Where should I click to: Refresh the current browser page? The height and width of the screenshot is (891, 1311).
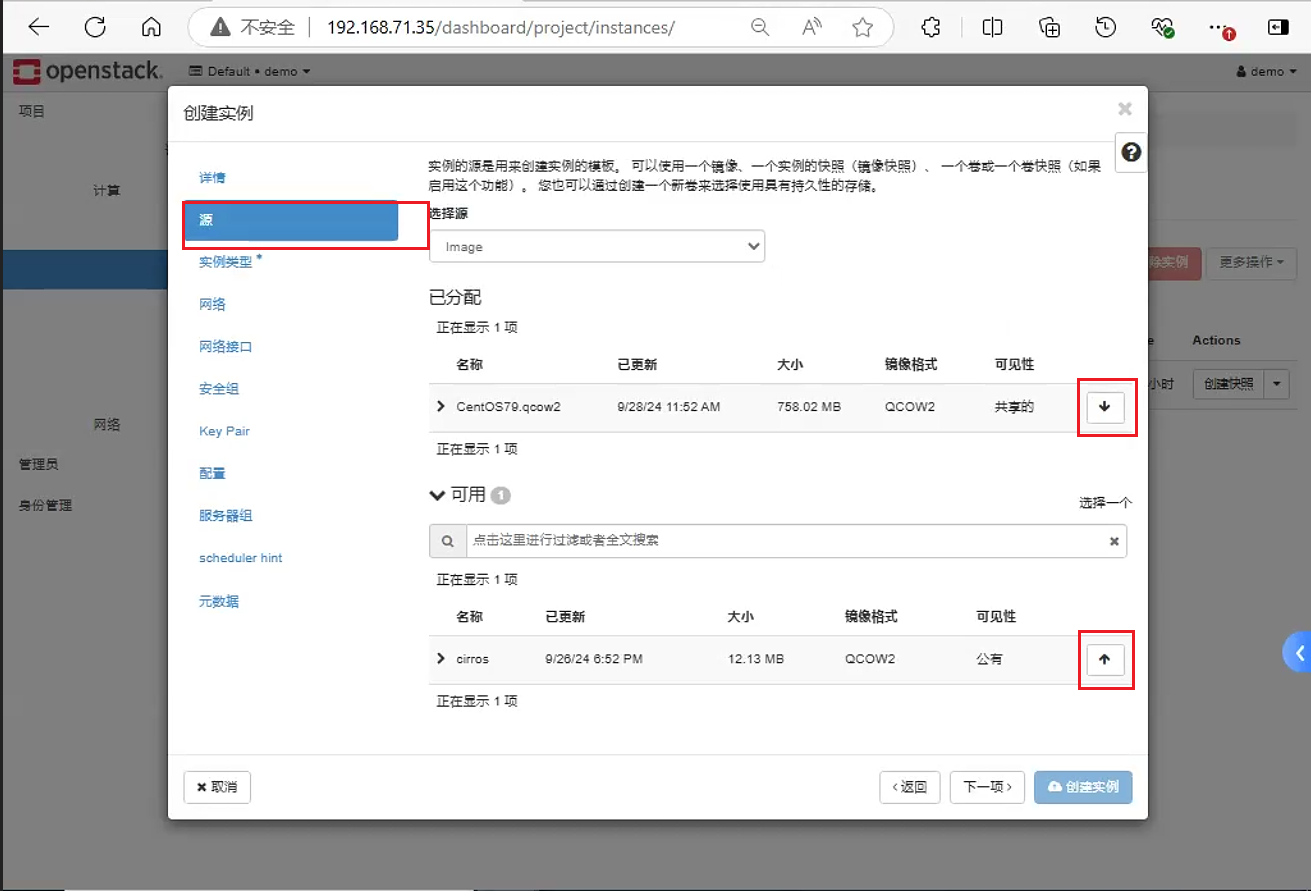point(95,27)
